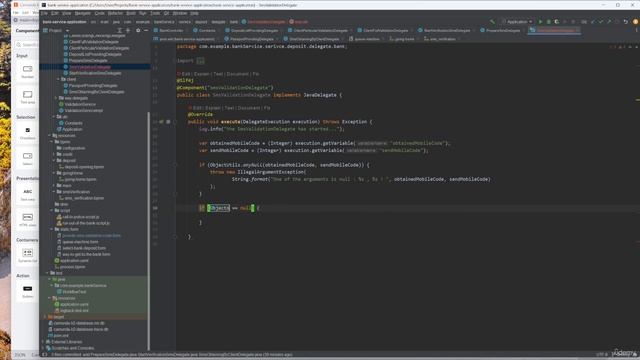Click the Button component in Action section
This screenshot has height=360, width=640.
coord(27,291)
